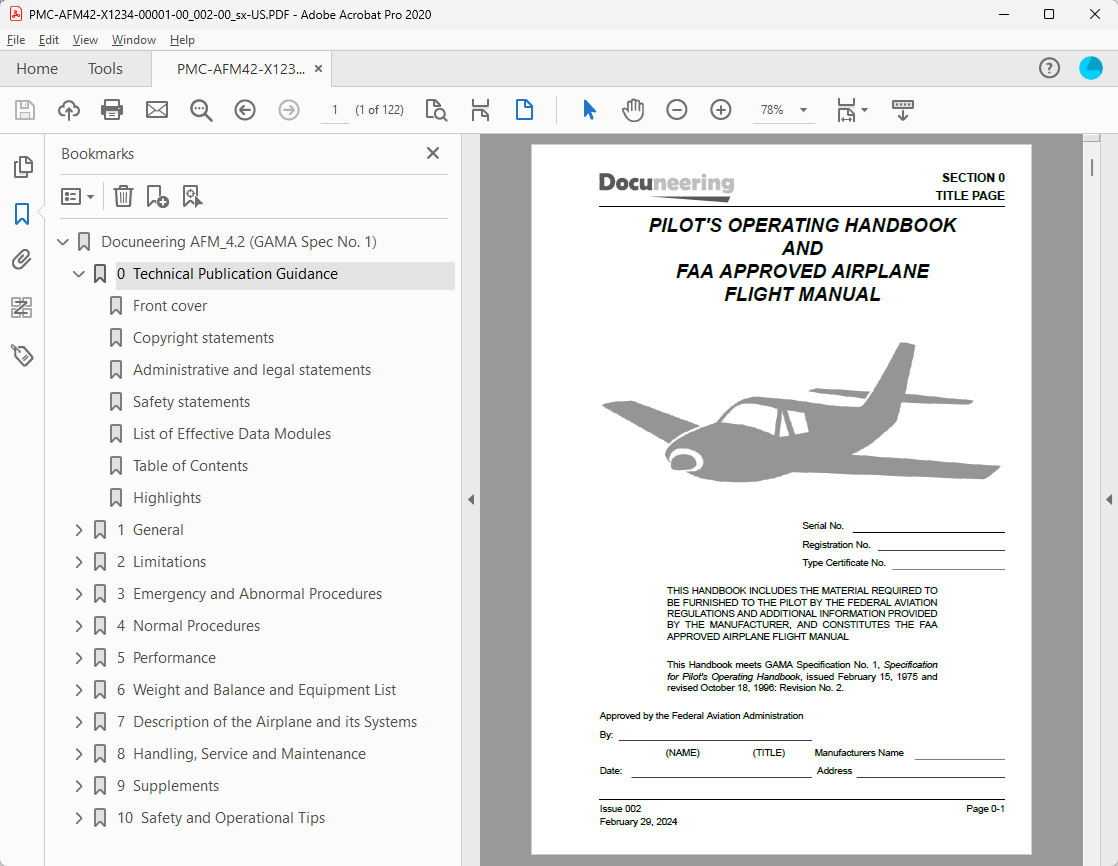Click the Save file icon
The height and width of the screenshot is (866, 1118).
pos(25,110)
